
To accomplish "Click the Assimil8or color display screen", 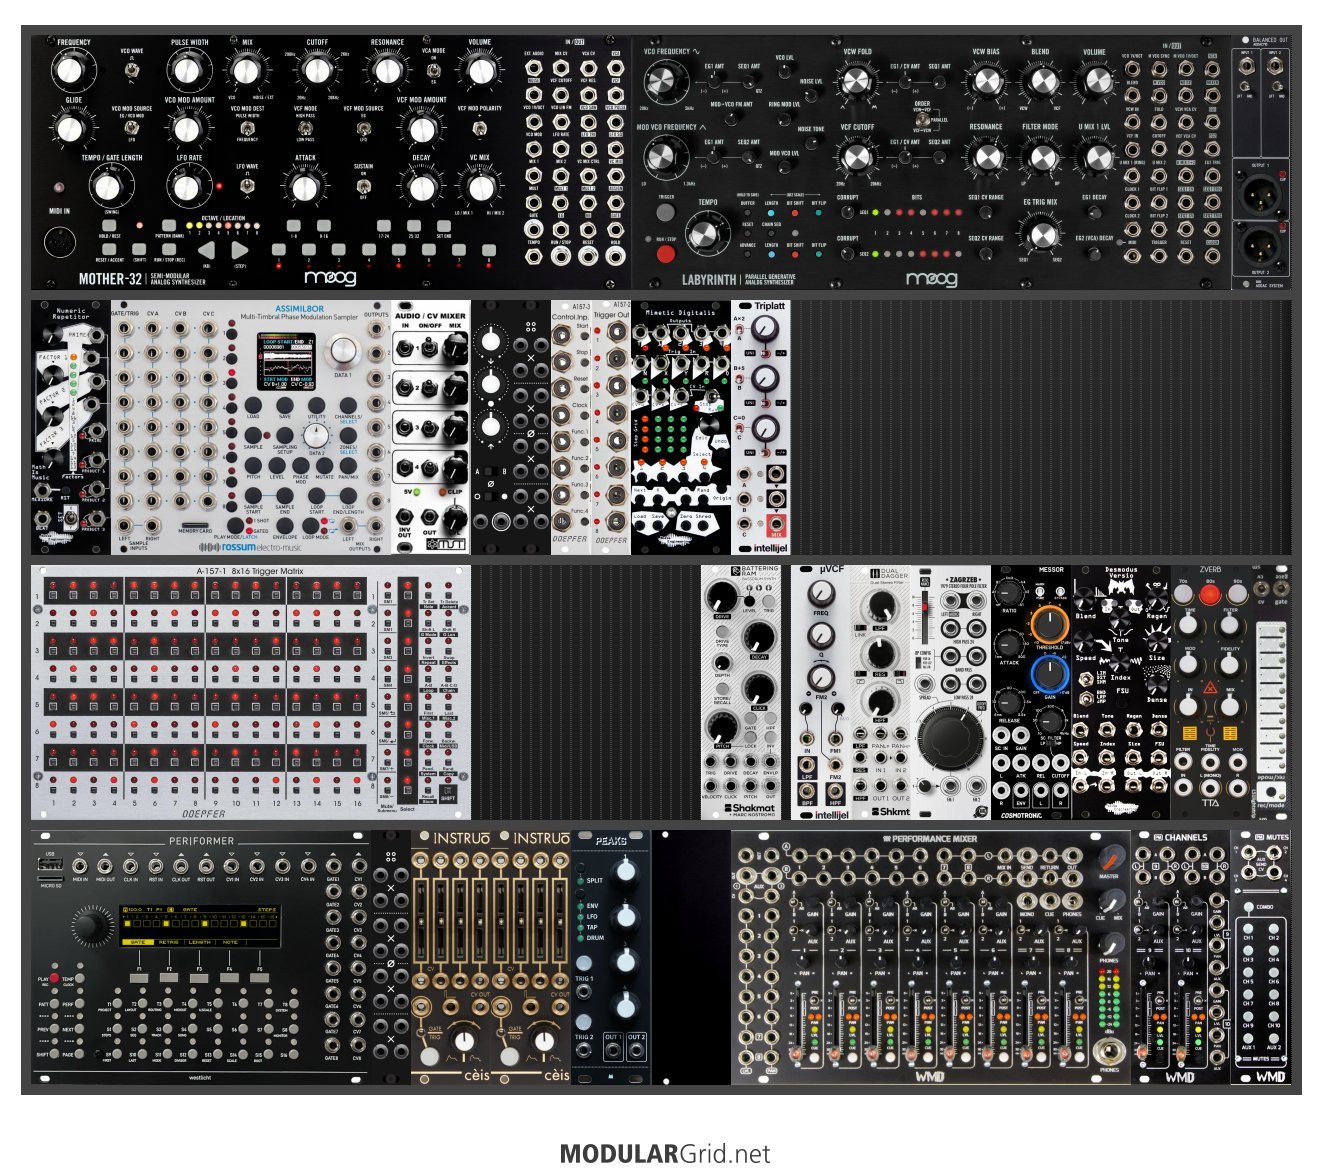I will point(289,360).
